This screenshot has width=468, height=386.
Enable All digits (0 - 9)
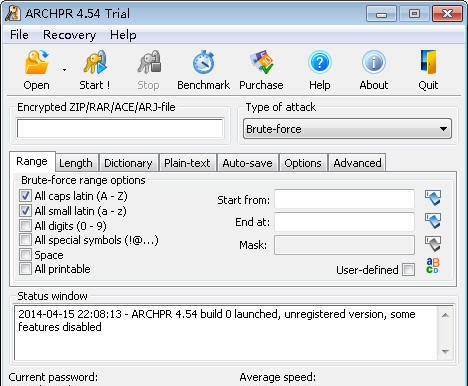click(25, 226)
